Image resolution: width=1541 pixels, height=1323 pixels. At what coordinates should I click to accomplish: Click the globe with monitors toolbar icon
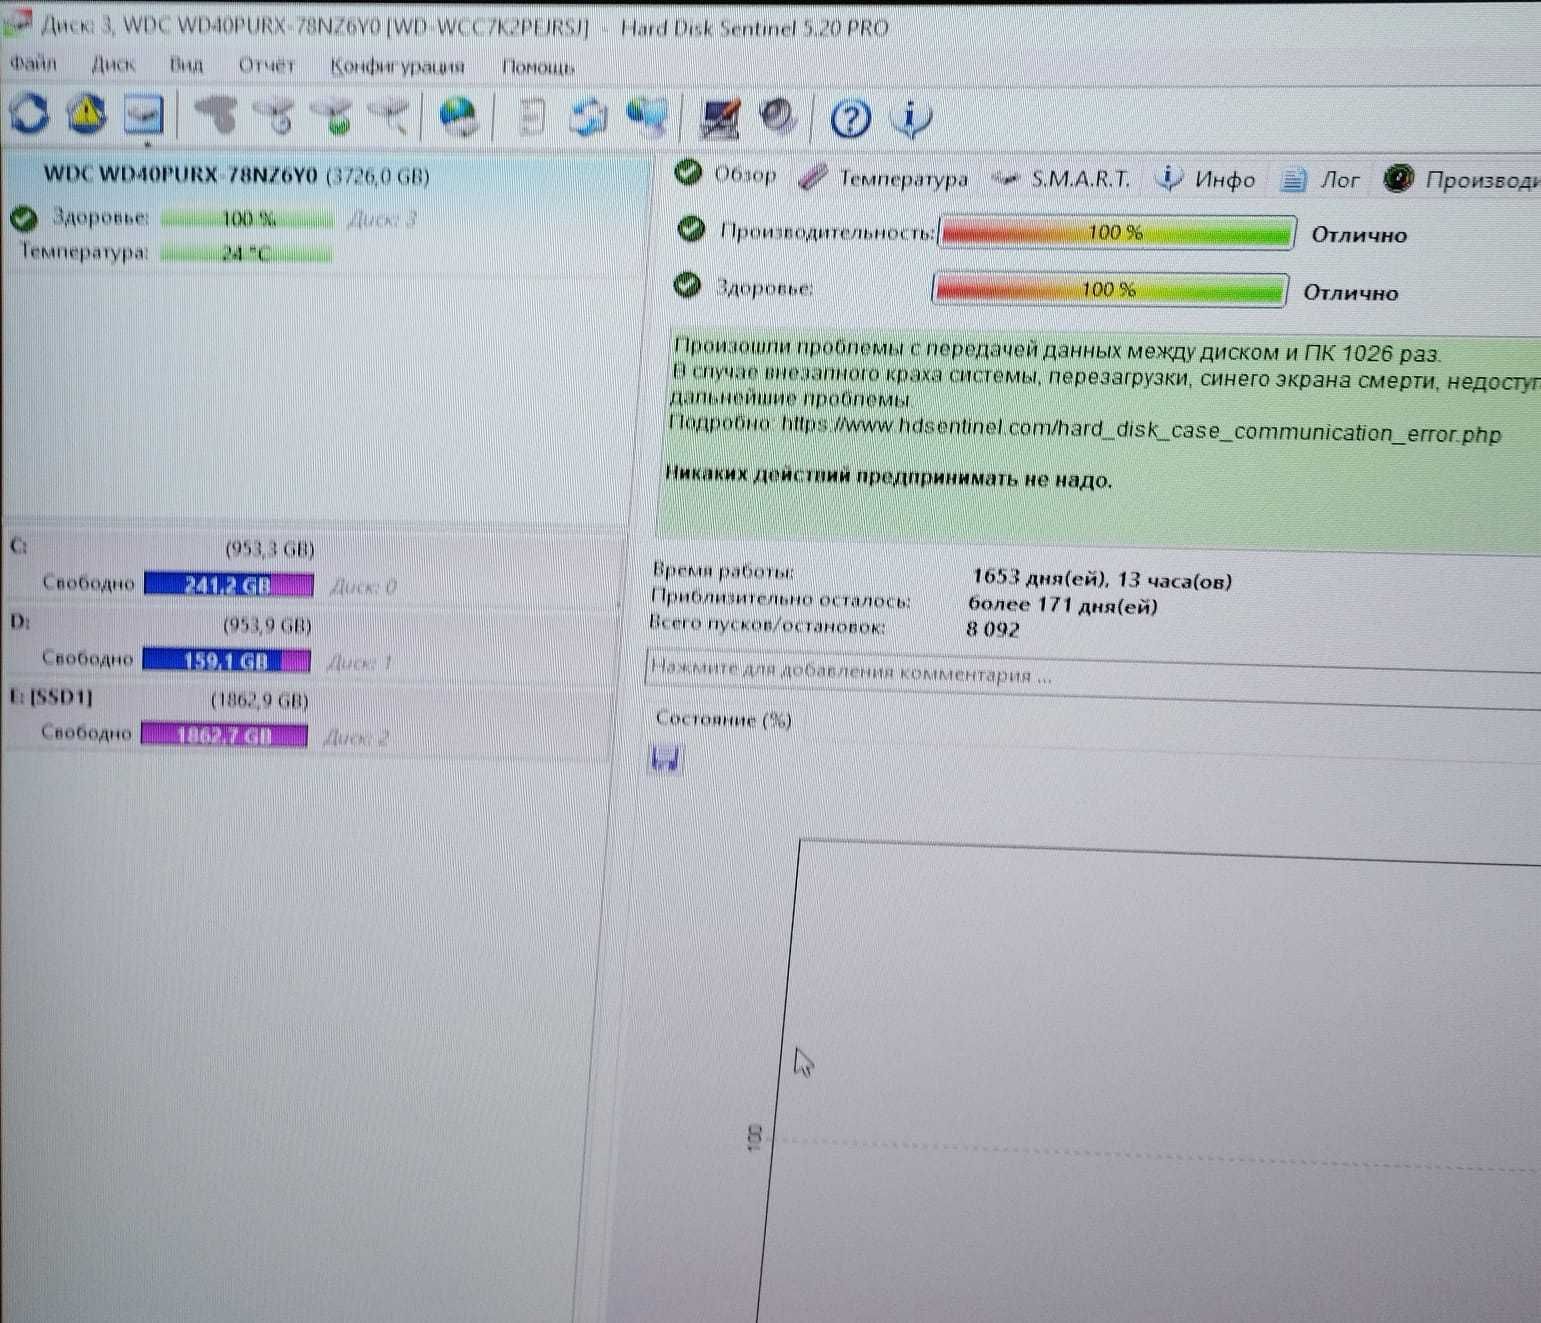coord(648,117)
